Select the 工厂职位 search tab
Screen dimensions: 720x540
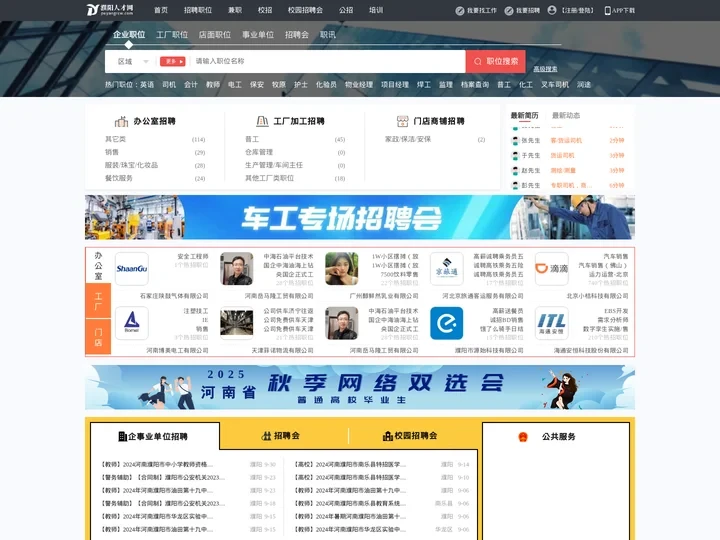click(172, 34)
